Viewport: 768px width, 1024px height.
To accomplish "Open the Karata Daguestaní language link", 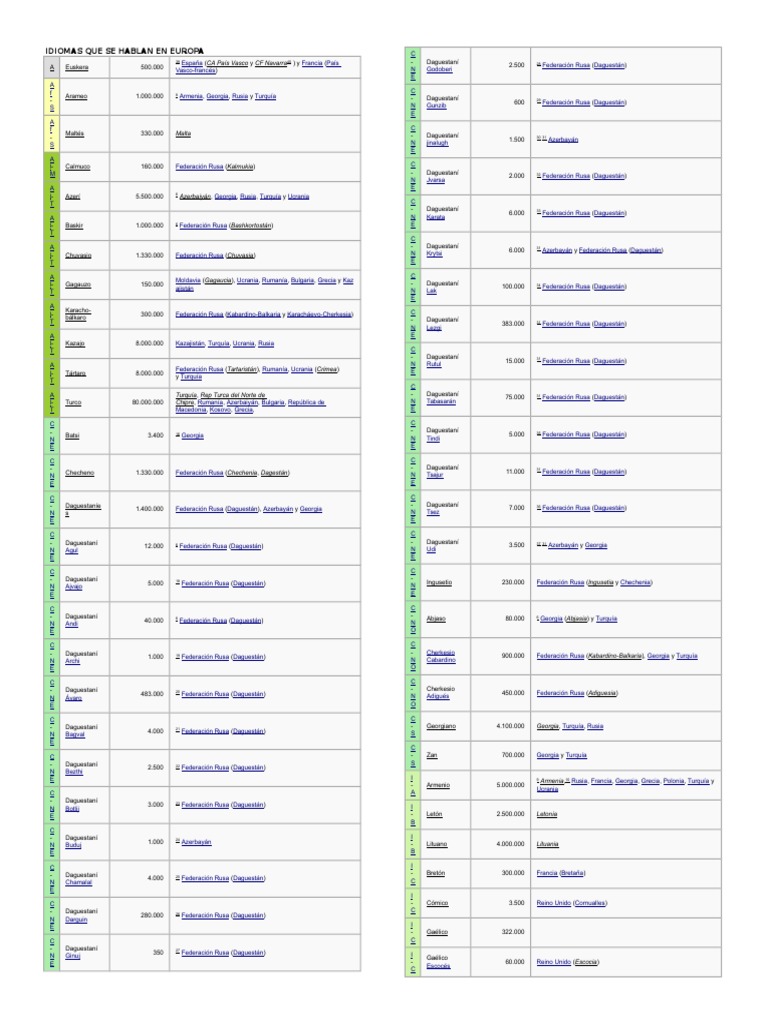I will point(436,217).
